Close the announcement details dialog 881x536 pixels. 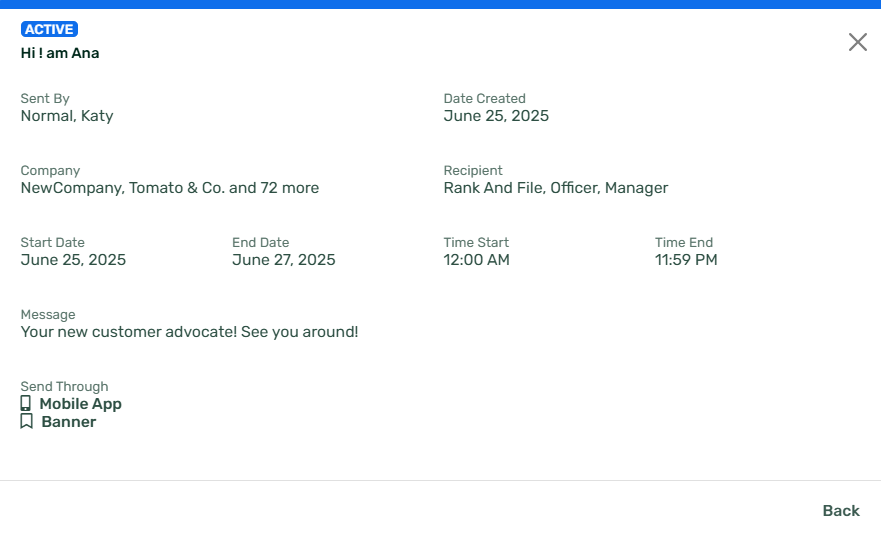pyautogui.click(x=857, y=42)
